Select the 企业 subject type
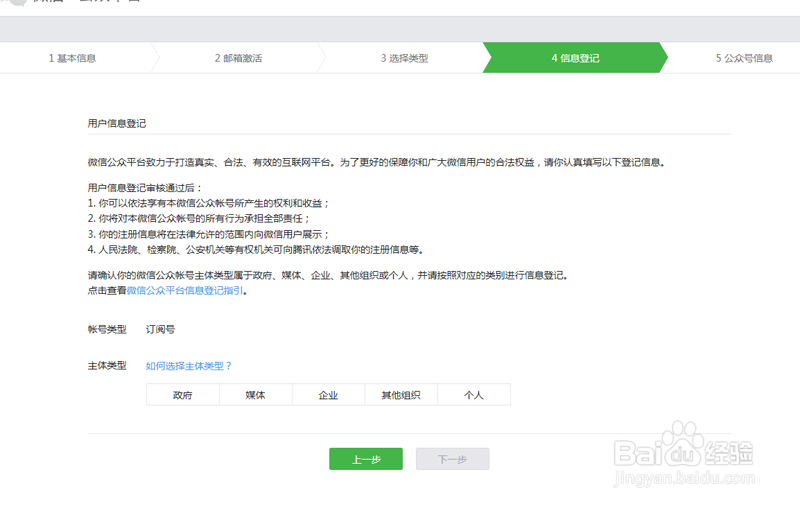 click(329, 395)
